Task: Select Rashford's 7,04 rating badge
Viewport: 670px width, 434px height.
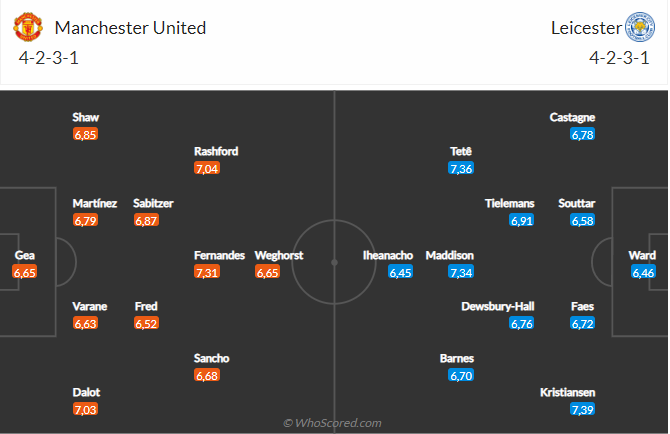Action: (207, 168)
